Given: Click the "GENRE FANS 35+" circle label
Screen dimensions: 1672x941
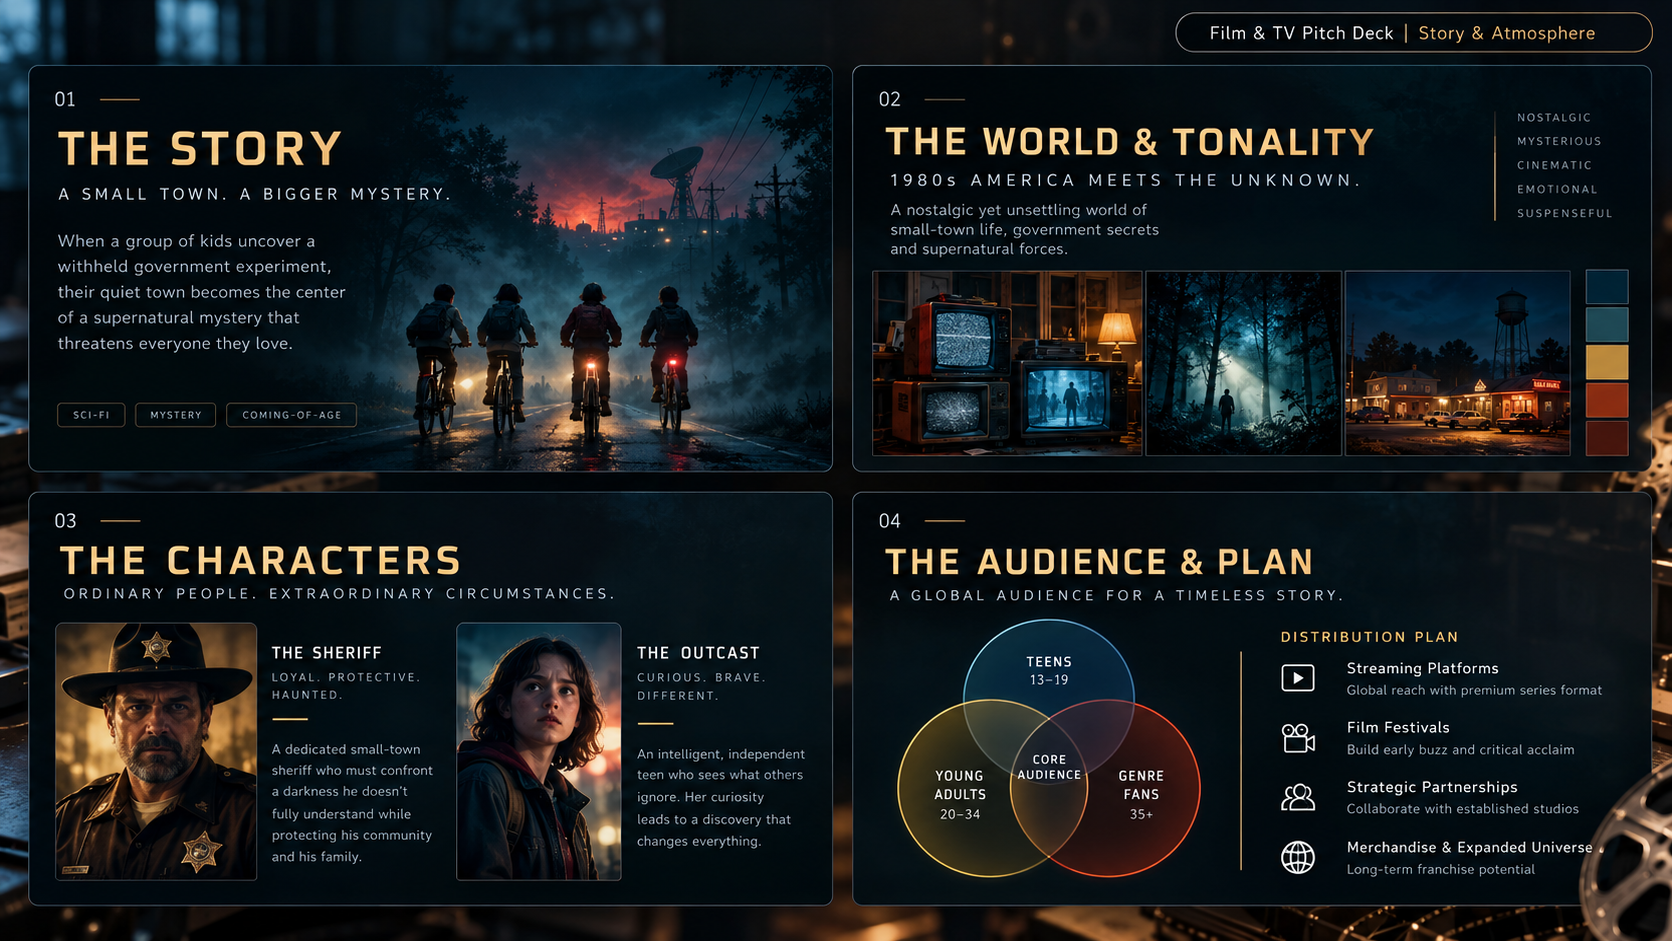Looking at the screenshot, I should coord(1141,795).
